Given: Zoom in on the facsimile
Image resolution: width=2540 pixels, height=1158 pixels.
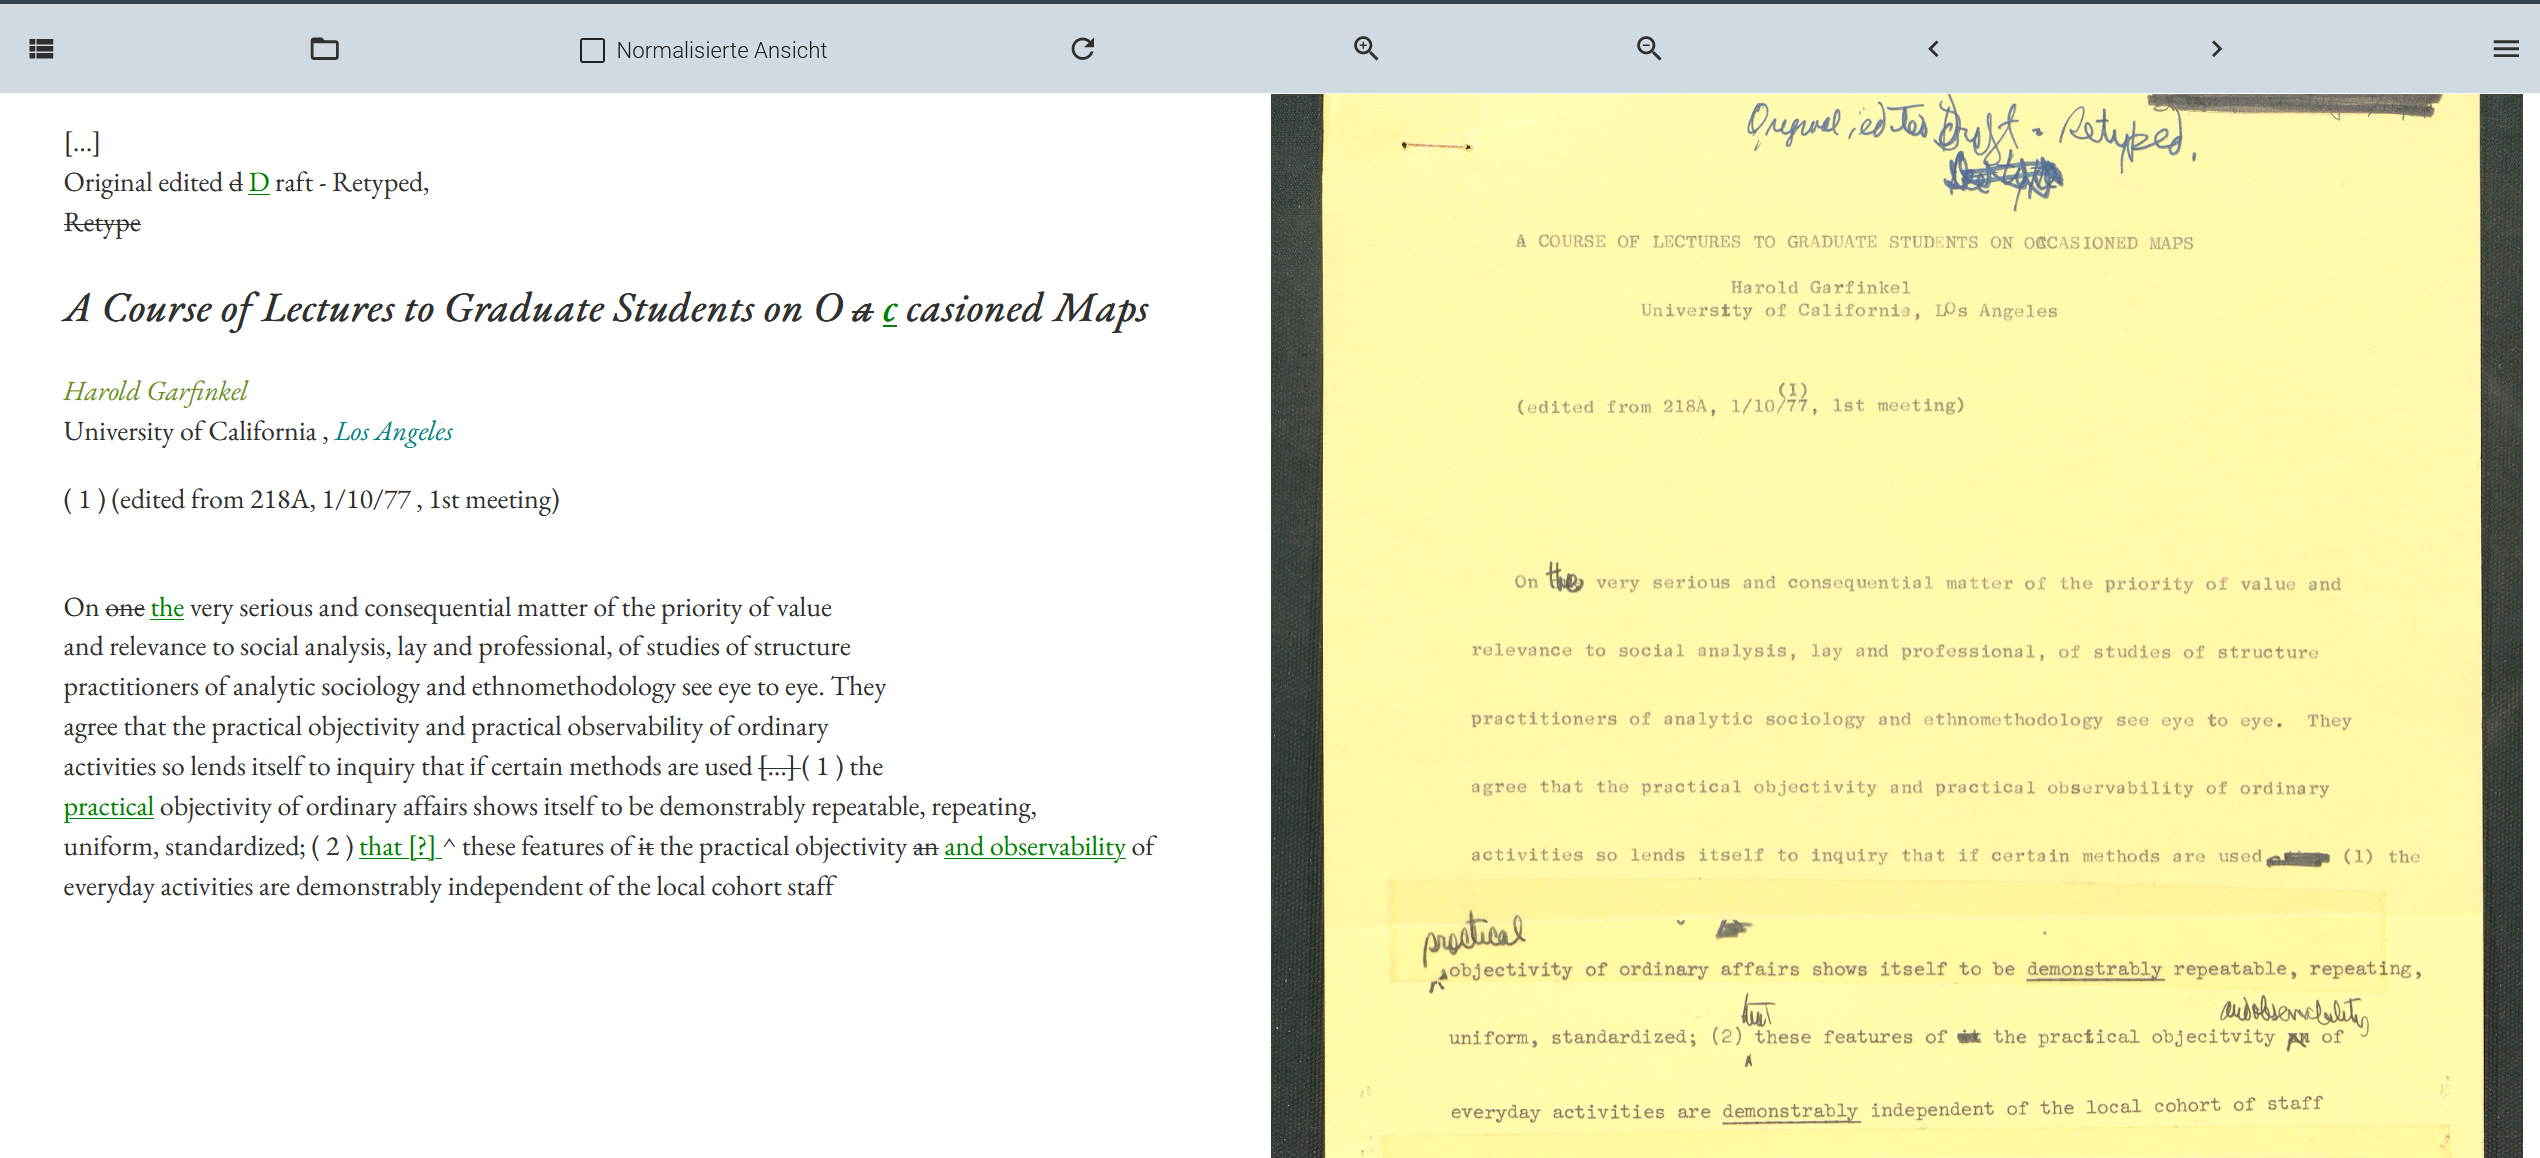Looking at the screenshot, I should click(x=1366, y=48).
